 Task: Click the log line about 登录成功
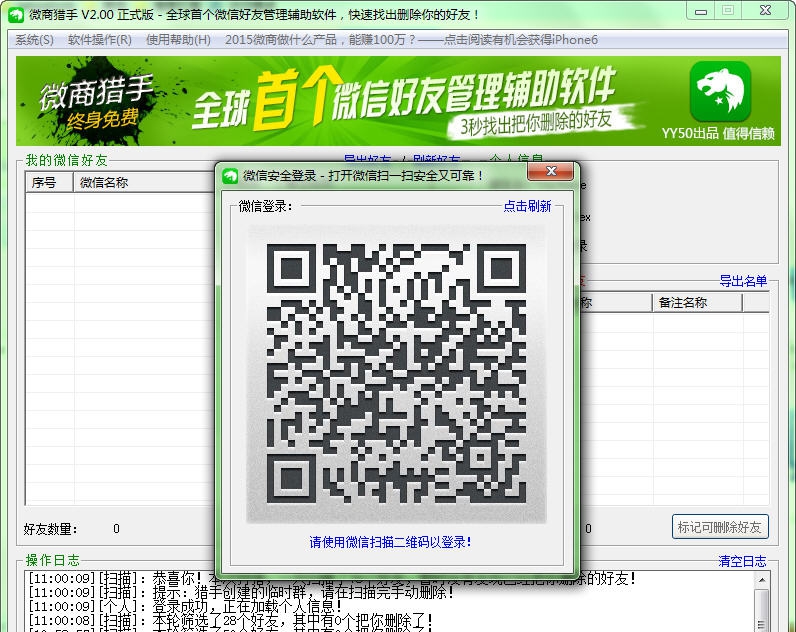[x=185, y=606]
